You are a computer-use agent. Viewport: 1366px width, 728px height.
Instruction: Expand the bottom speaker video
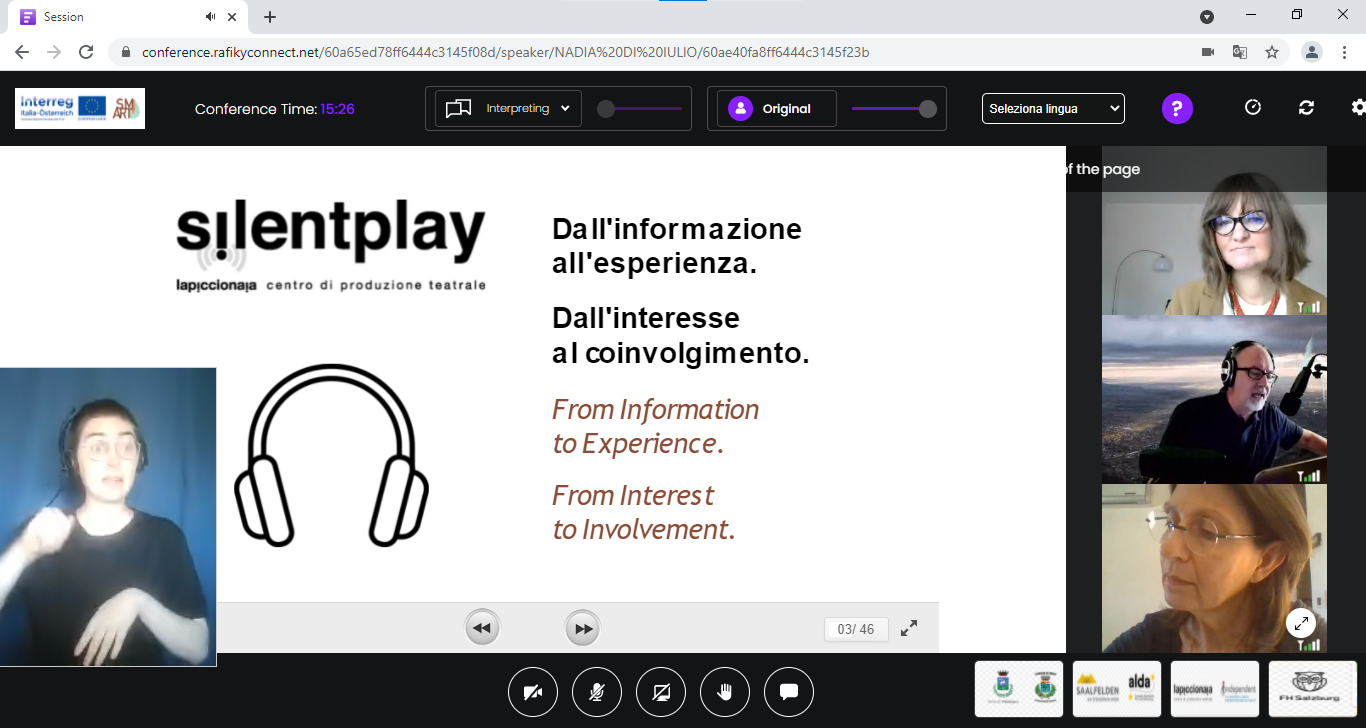pyautogui.click(x=1301, y=623)
